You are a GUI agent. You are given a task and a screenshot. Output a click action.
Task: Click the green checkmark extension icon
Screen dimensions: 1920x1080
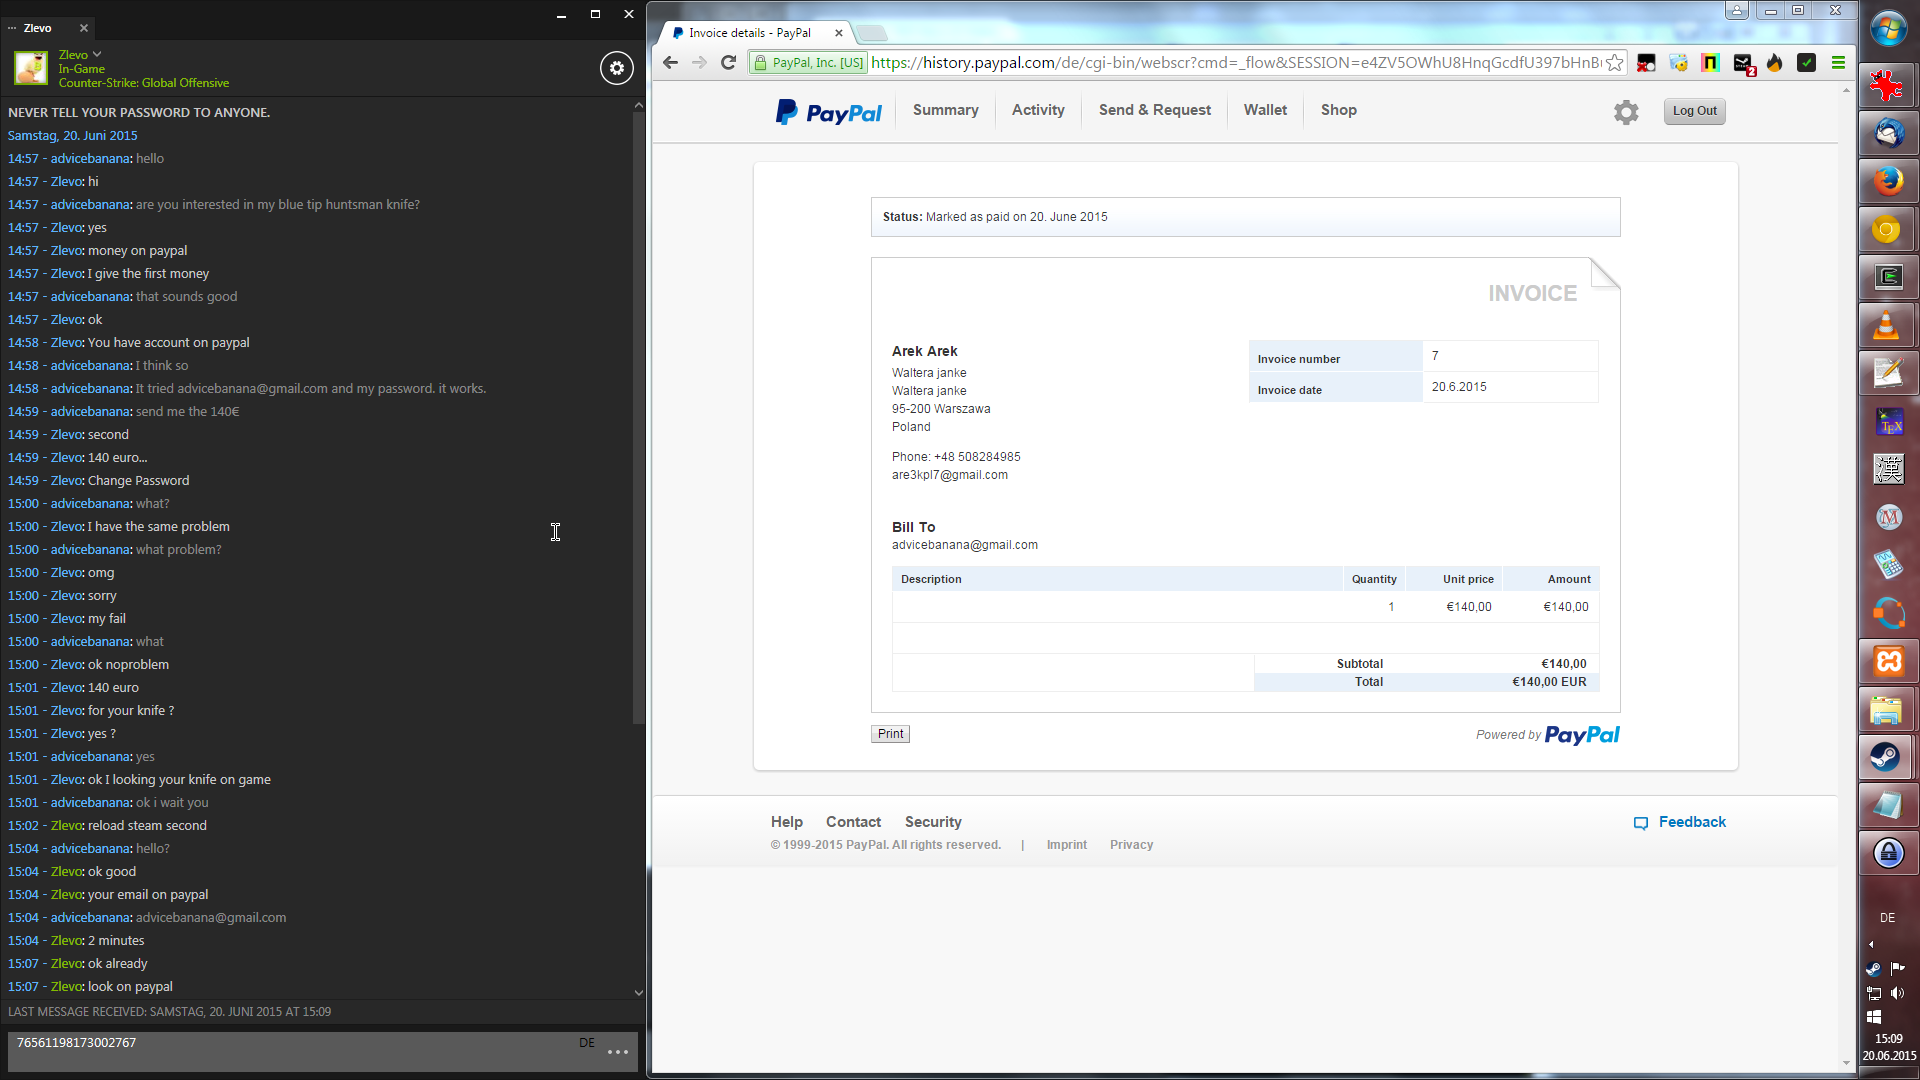click(1807, 63)
